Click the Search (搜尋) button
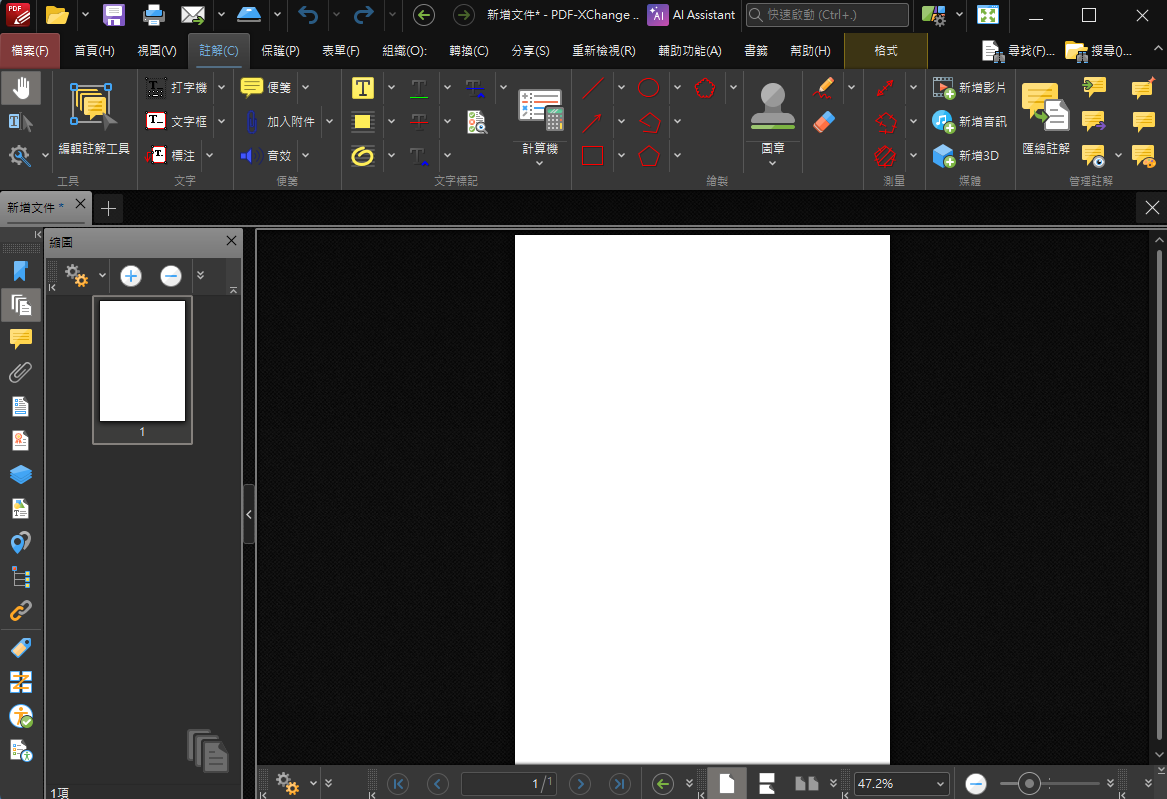 [x=1099, y=51]
